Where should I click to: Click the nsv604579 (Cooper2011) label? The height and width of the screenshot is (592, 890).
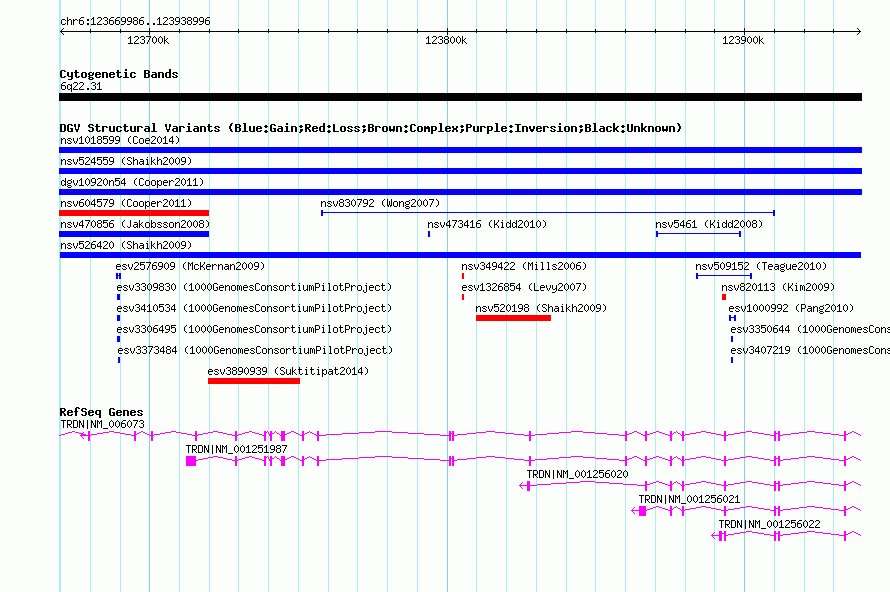pos(126,203)
